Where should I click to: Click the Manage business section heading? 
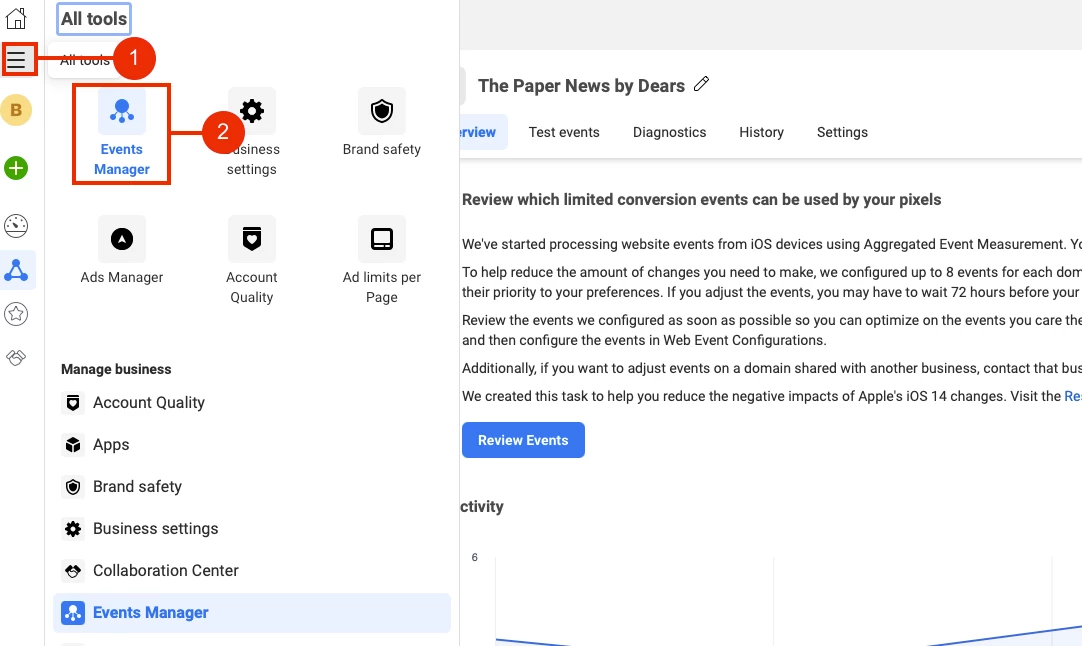(x=116, y=369)
